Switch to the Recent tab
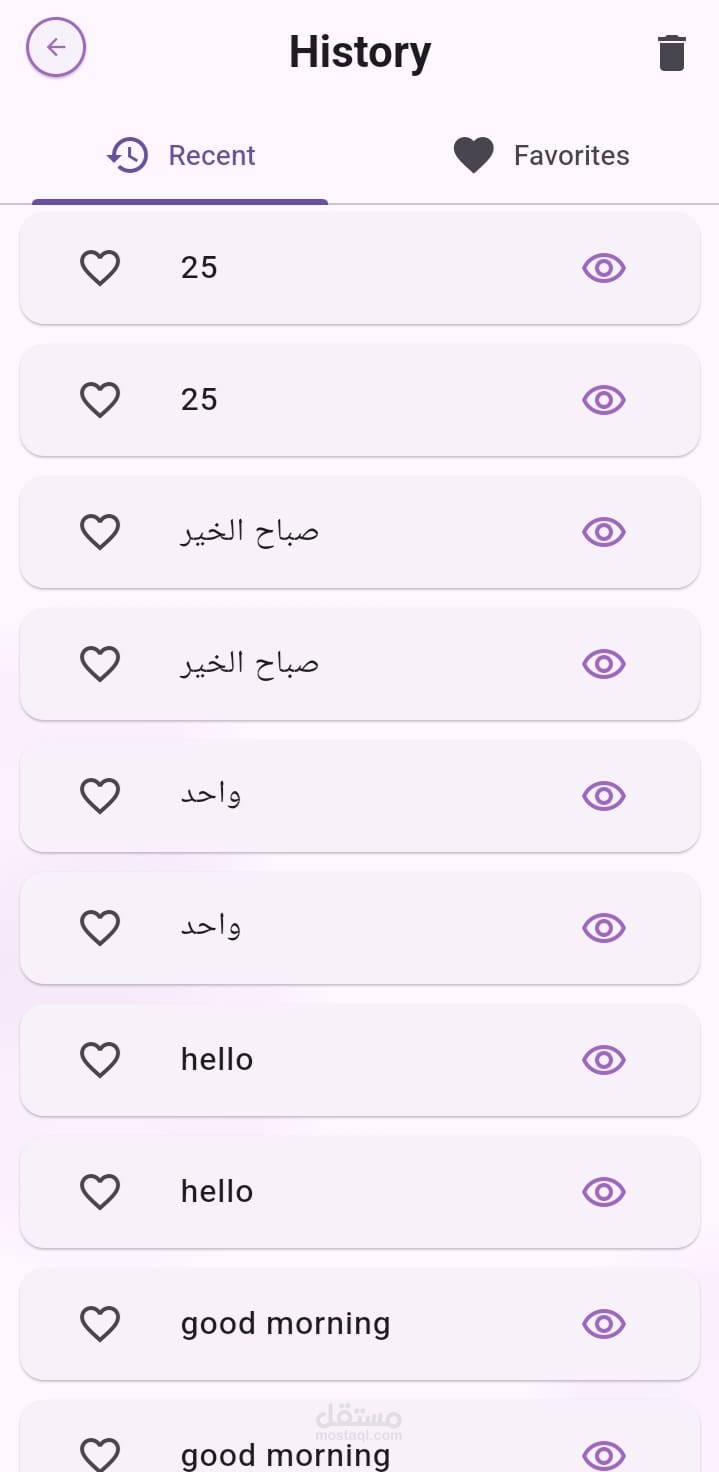719x1472 pixels. pos(181,156)
